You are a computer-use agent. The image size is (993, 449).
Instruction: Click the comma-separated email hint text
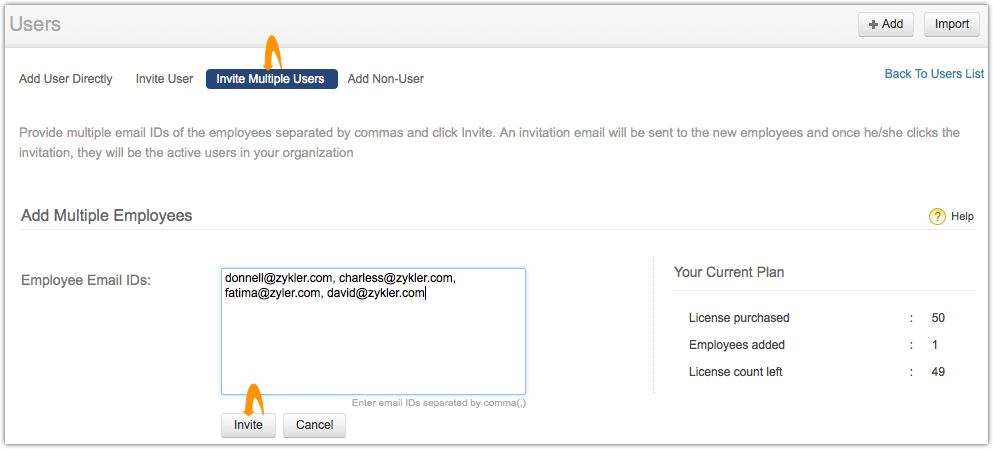tap(438, 403)
